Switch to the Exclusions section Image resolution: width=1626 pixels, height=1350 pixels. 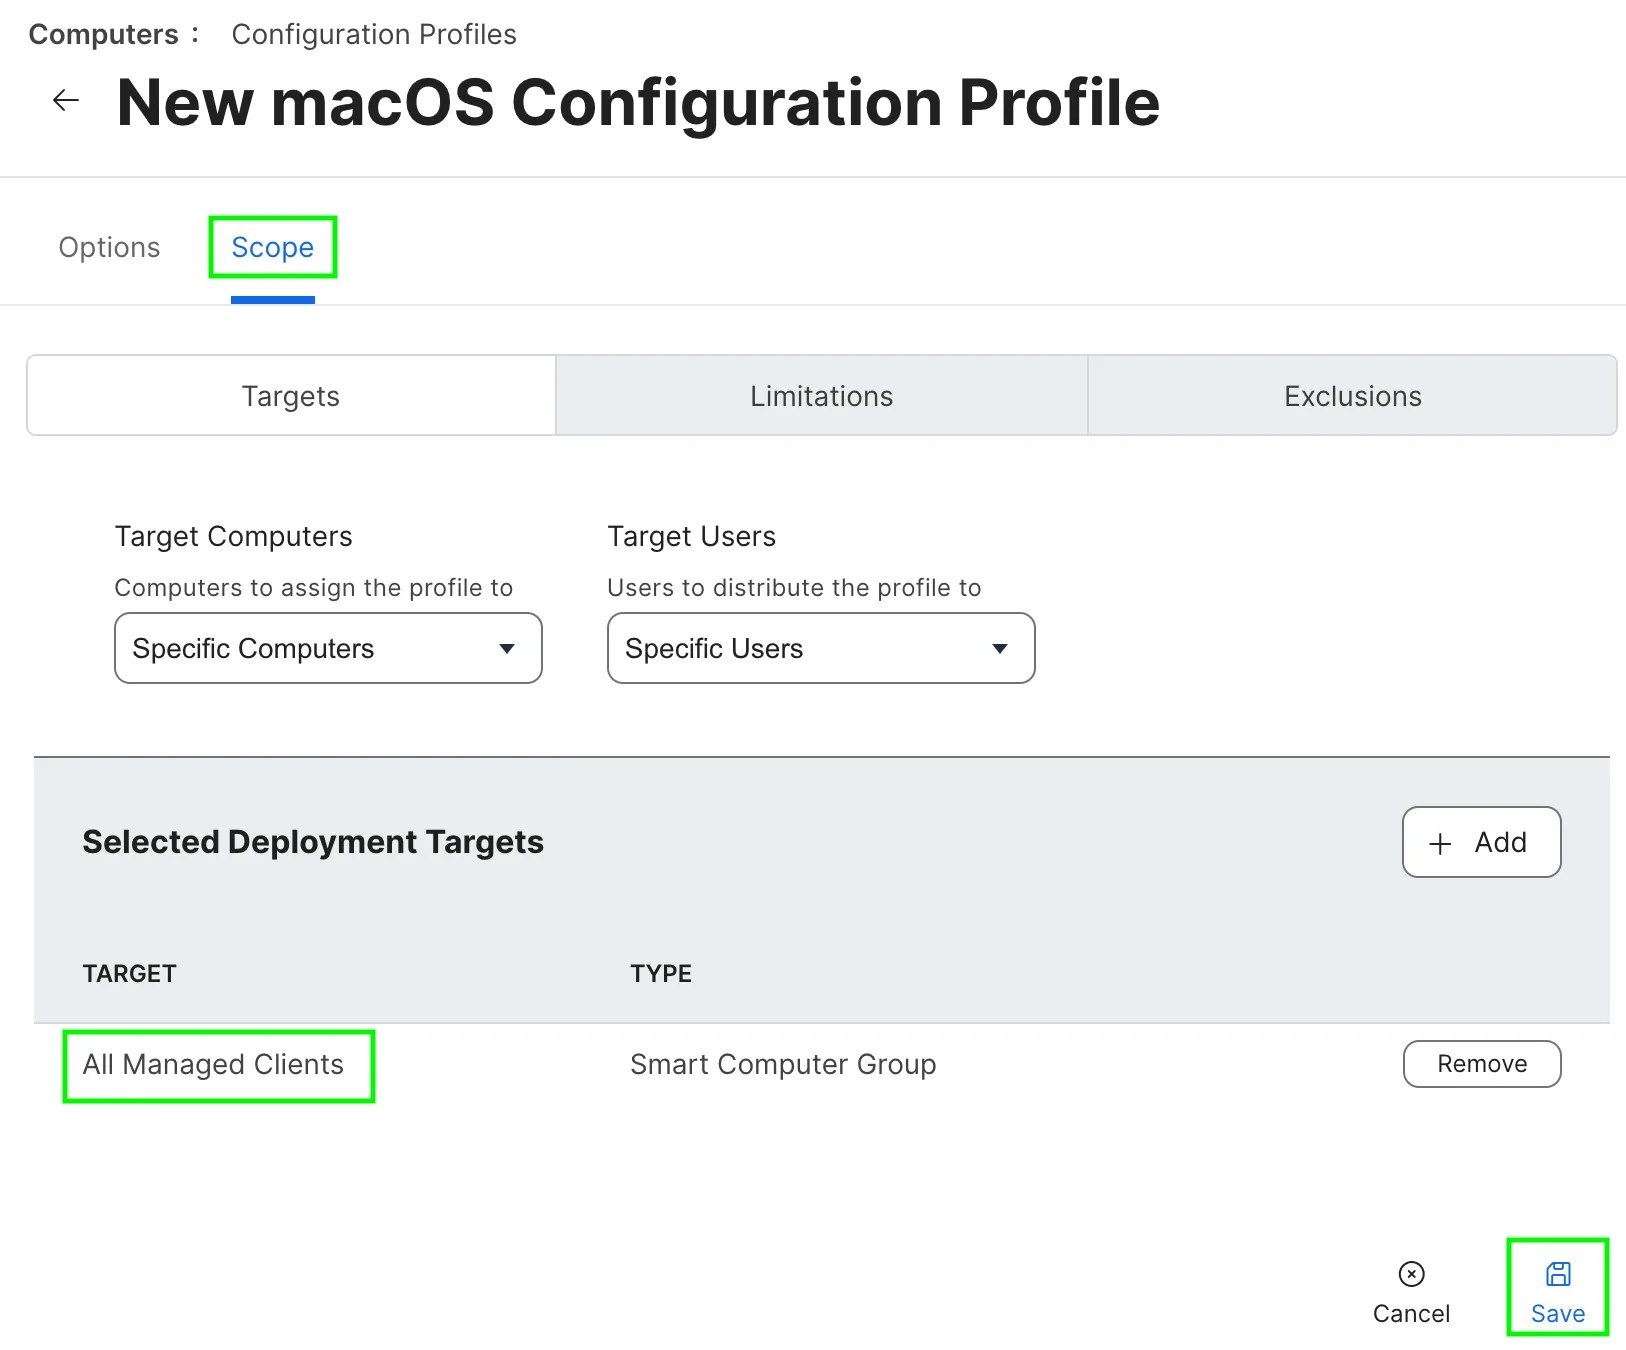tap(1352, 396)
